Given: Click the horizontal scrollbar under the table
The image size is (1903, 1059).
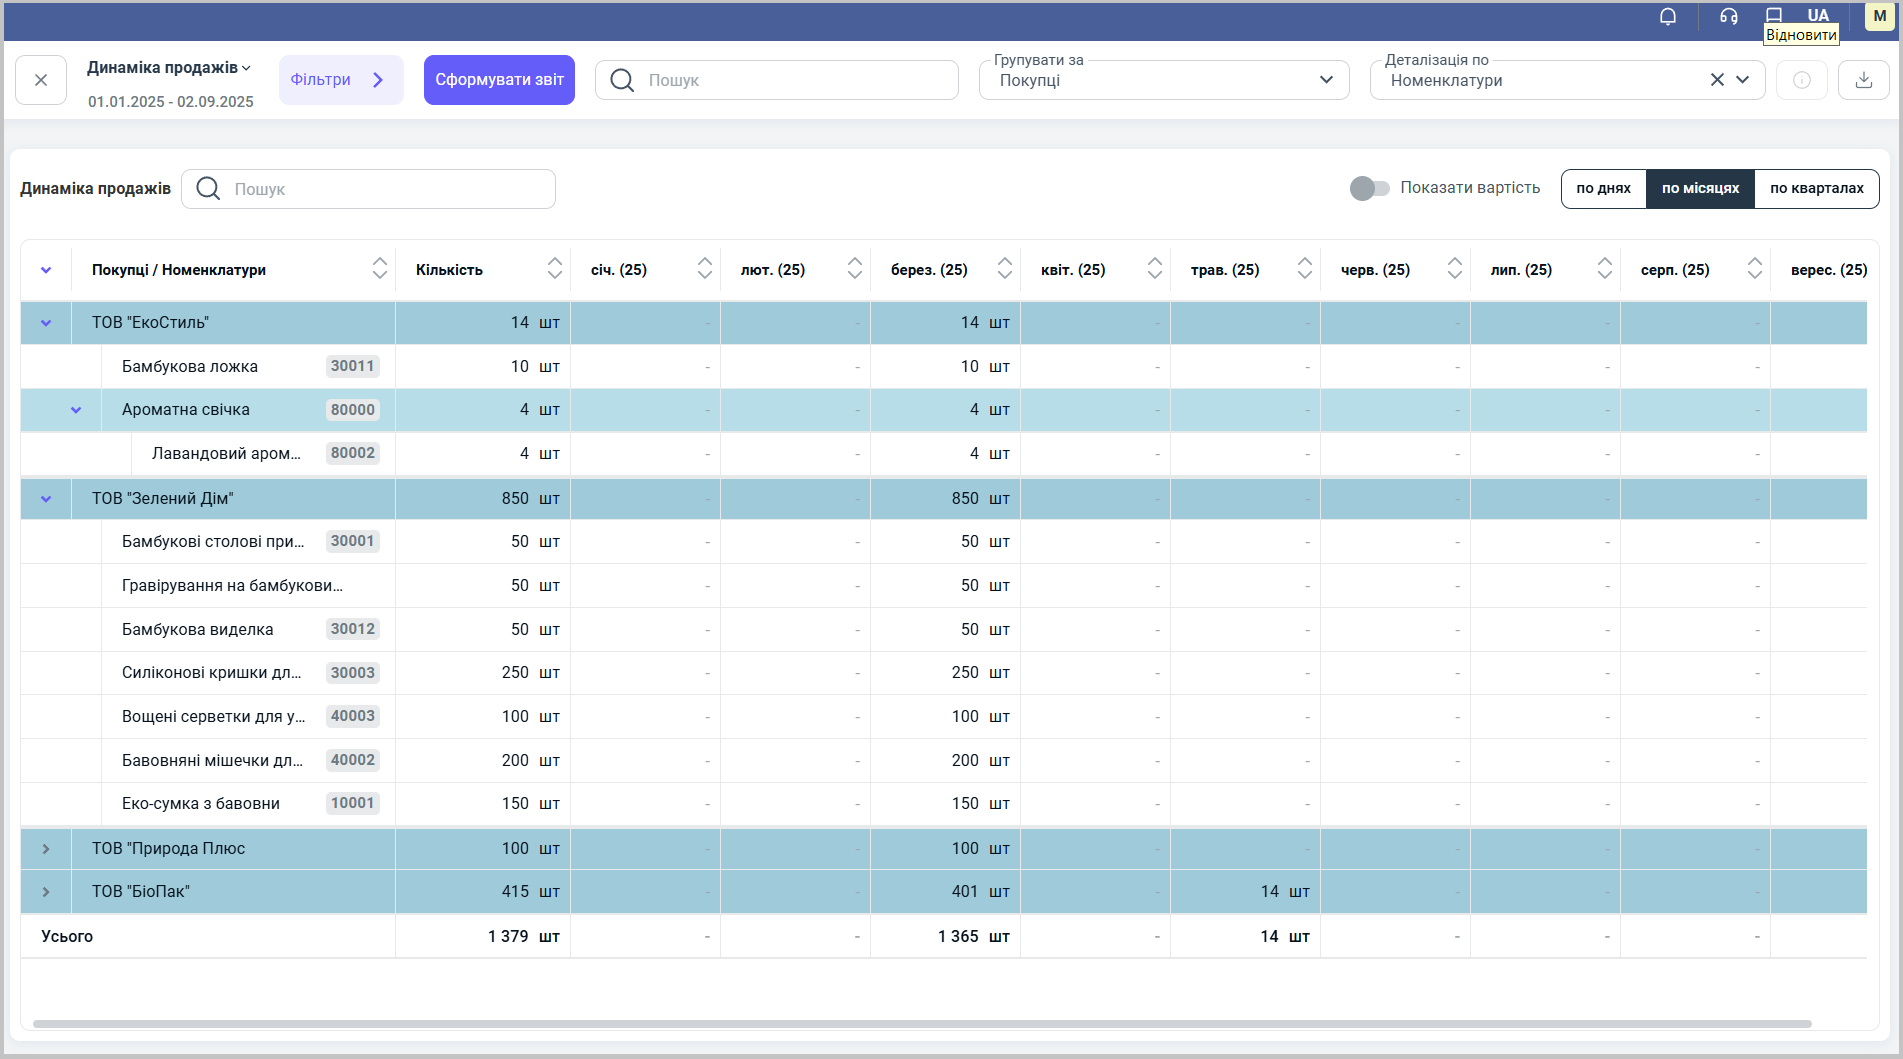Looking at the screenshot, I should point(920,1024).
